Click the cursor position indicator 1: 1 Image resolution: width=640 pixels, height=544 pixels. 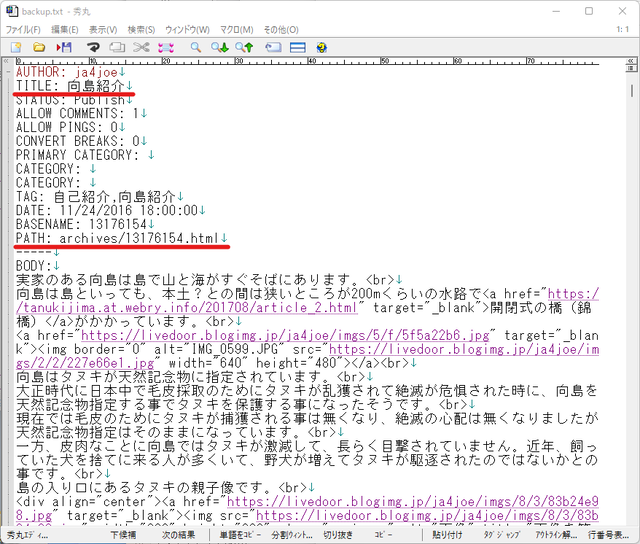click(x=622, y=29)
